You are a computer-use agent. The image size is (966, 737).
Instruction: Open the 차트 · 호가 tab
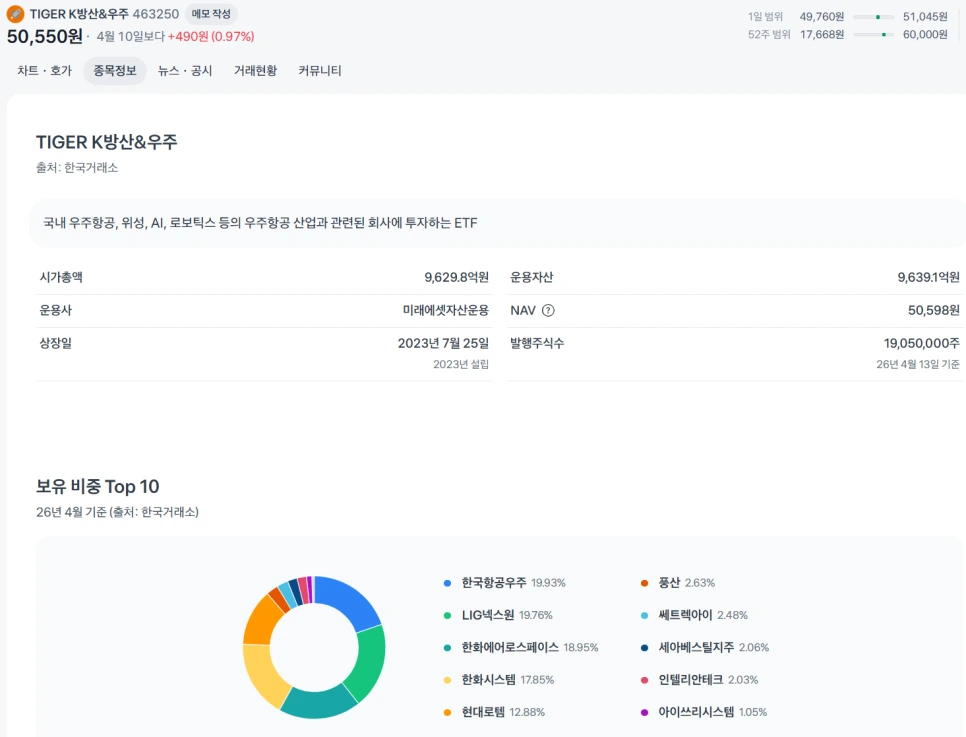[x=44, y=71]
